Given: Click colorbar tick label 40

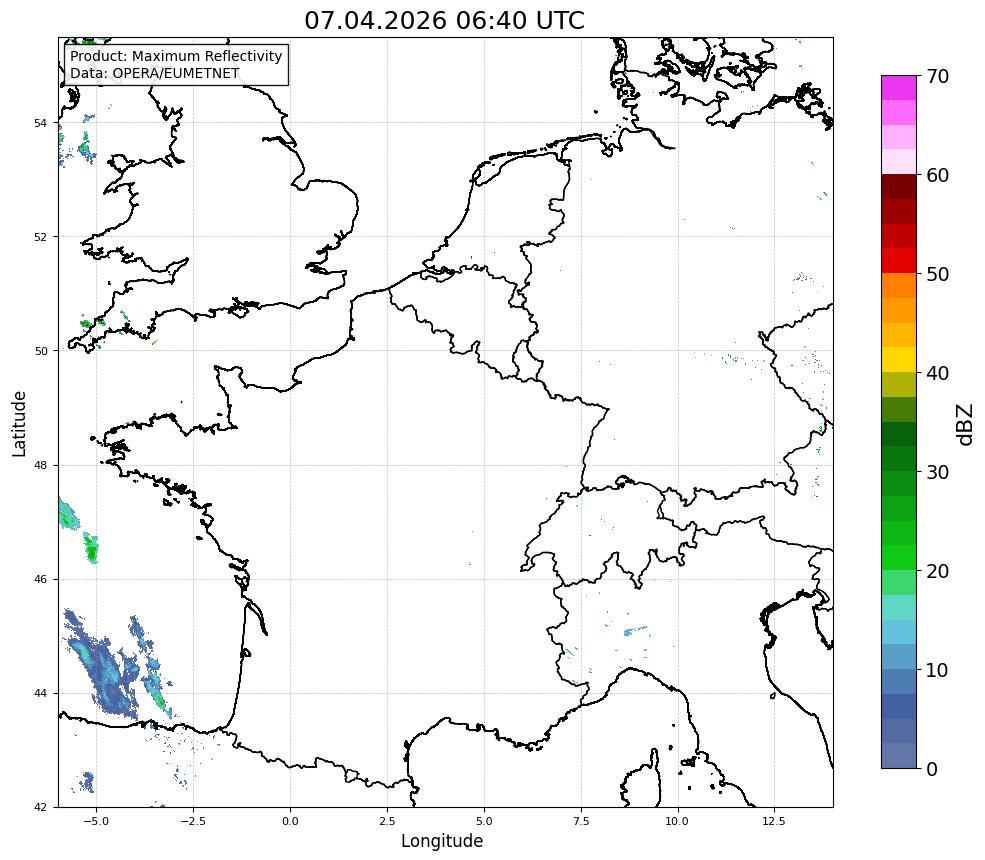Looking at the screenshot, I should [937, 373].
